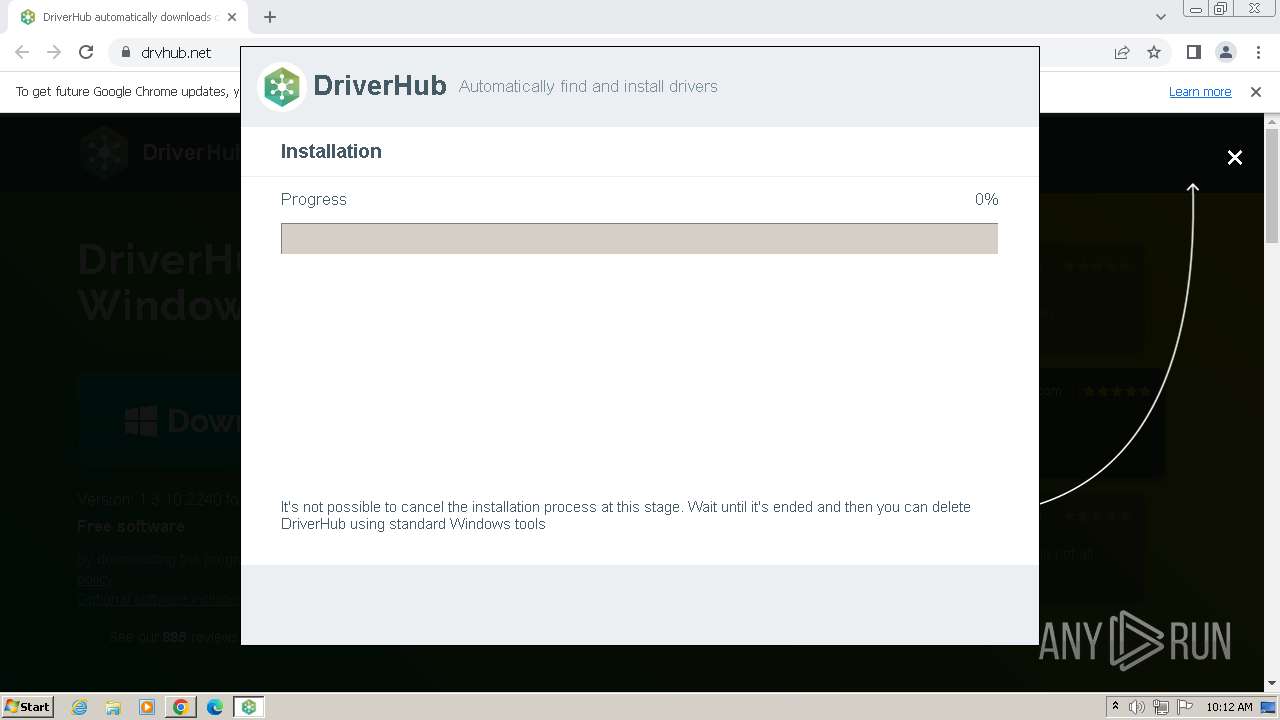Open the network status tray icon

coord(1161,707)
